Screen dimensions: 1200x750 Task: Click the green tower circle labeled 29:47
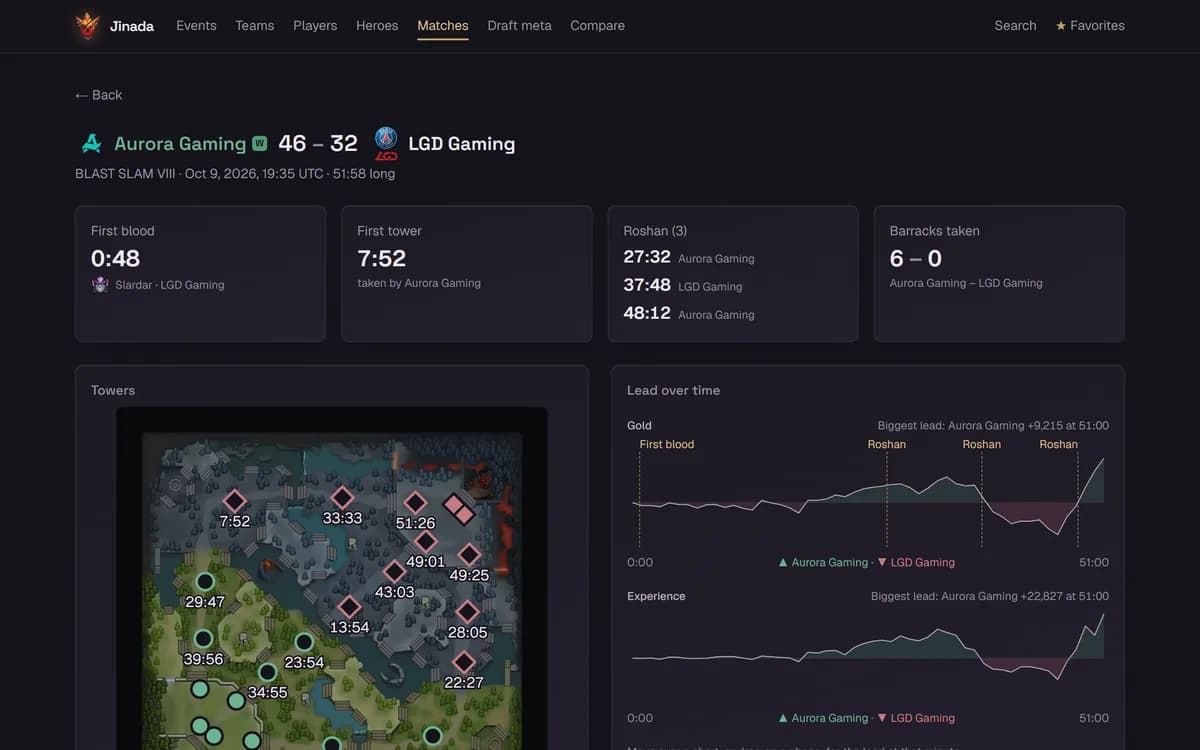click(205, 581)
